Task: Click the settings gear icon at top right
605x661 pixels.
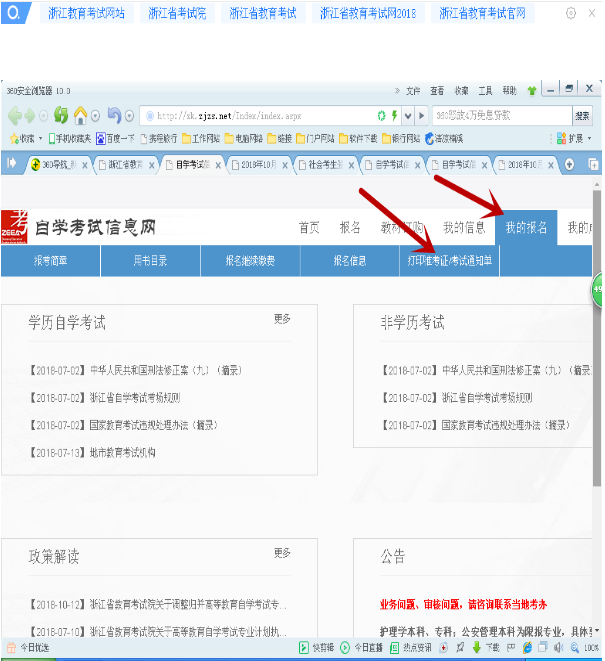Action: [570, 13]
